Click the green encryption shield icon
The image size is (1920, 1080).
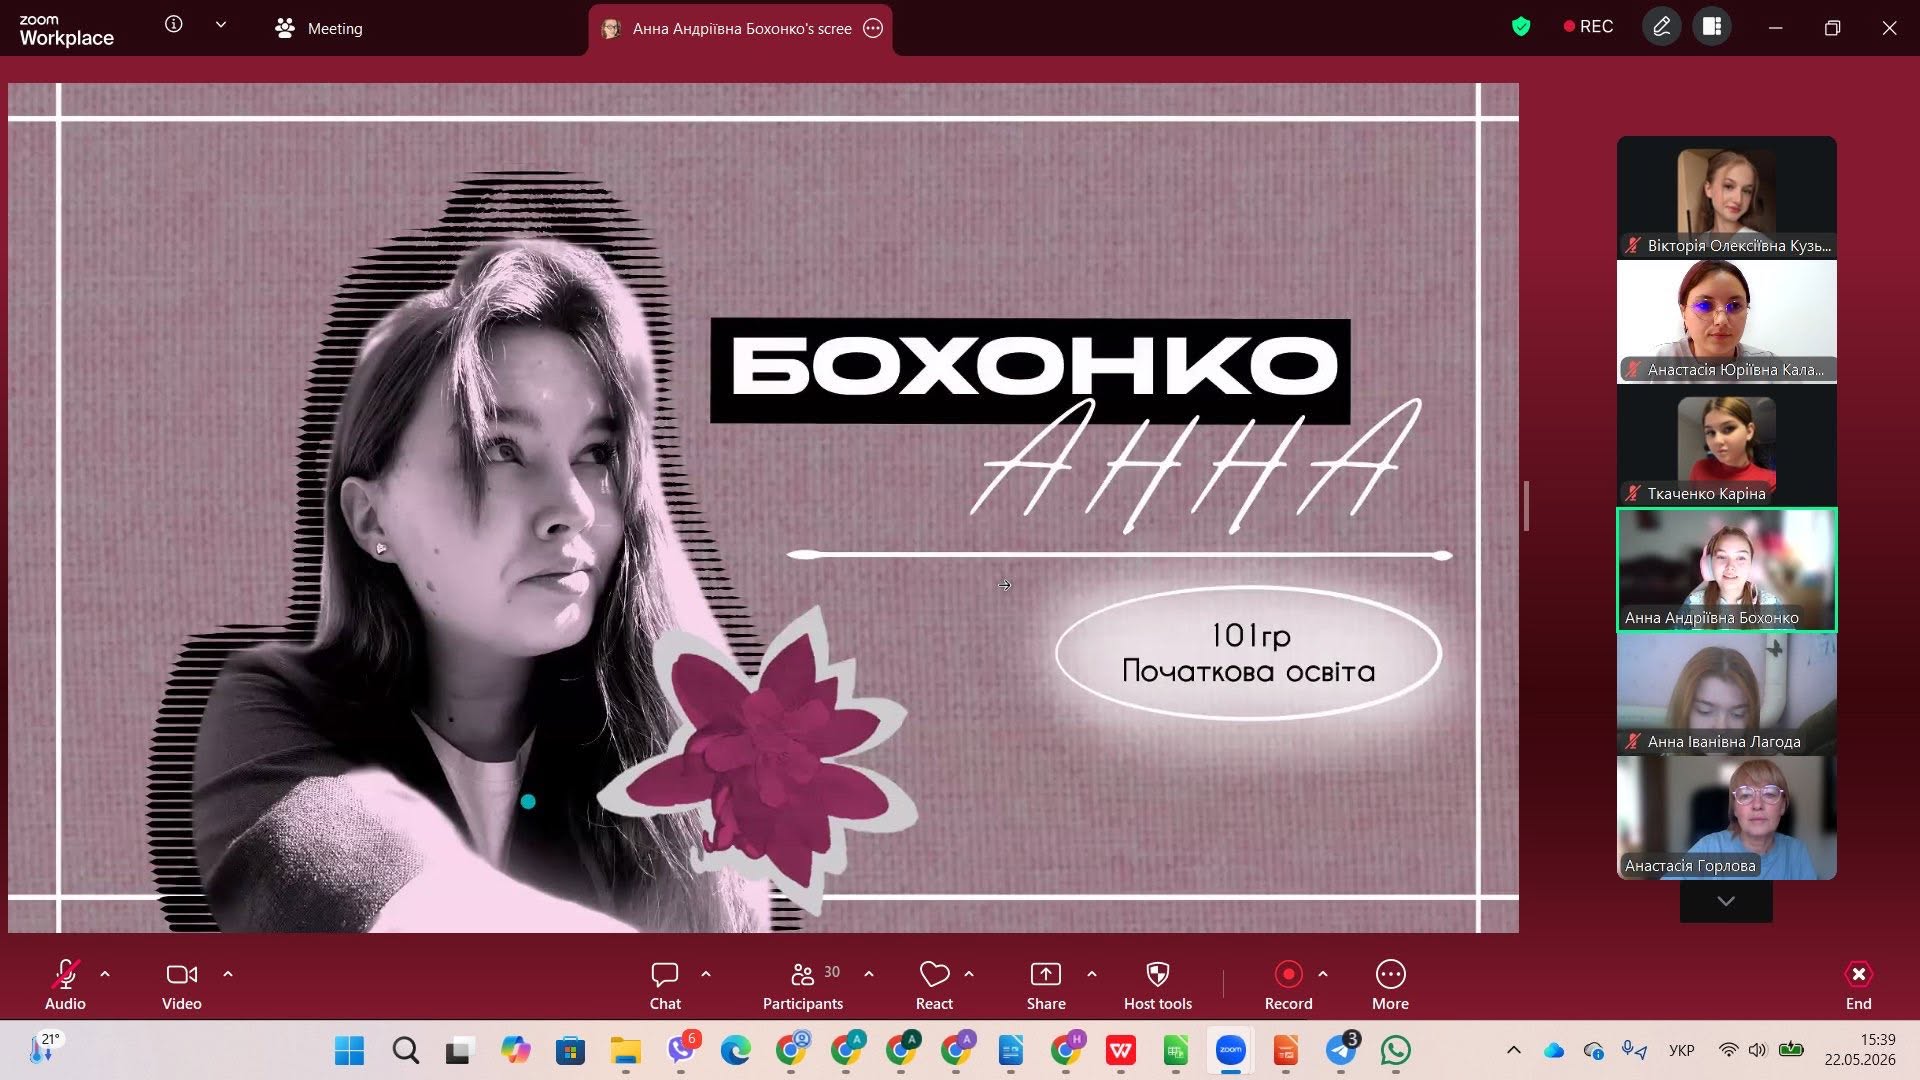tap(1521, 27)
